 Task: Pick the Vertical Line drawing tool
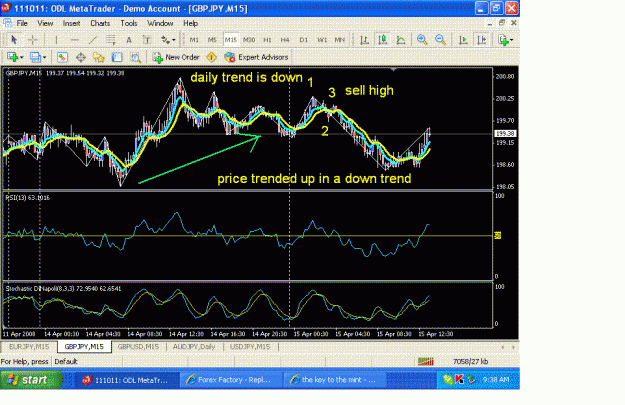tap(56, 40)
